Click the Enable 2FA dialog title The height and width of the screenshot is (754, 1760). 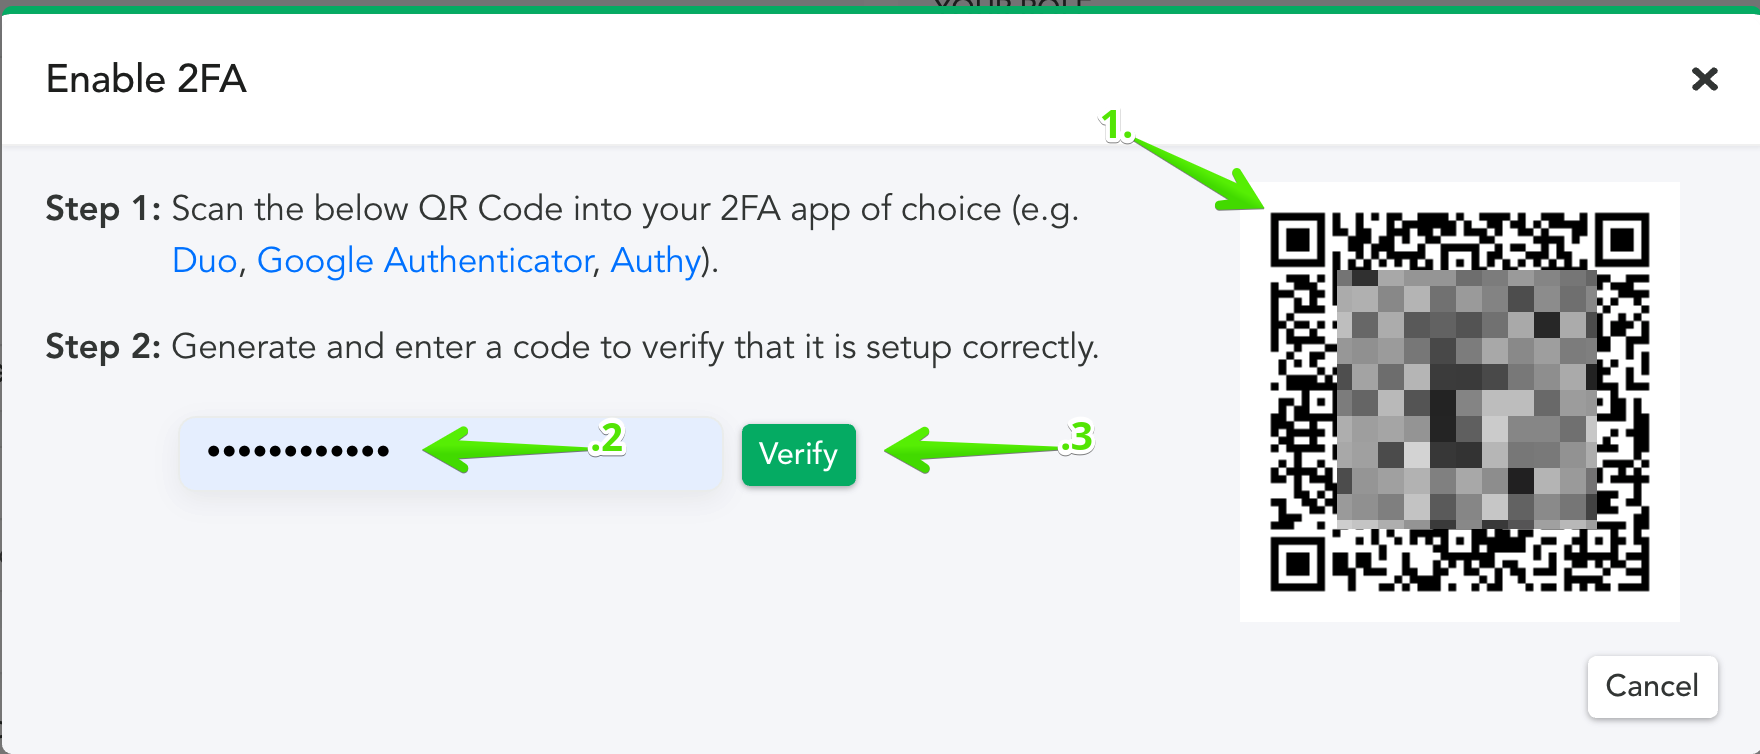(146, 79)
